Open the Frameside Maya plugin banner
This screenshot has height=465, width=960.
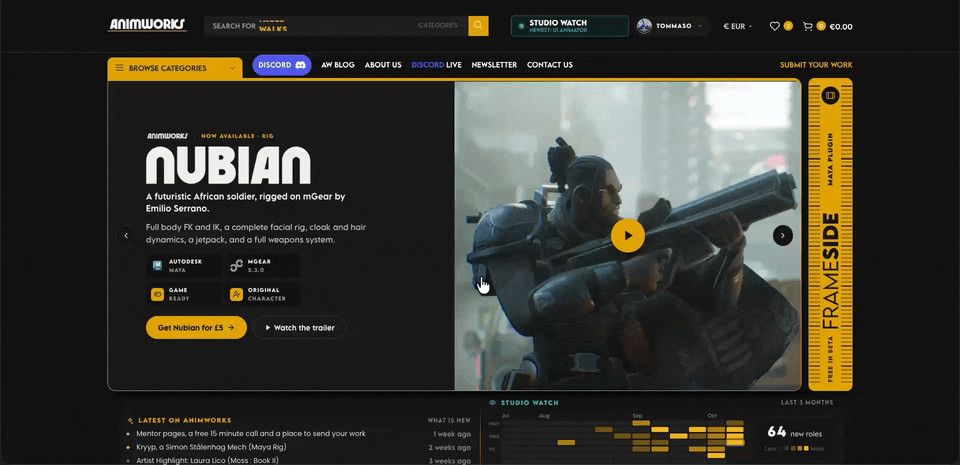(x=830, y=234)
